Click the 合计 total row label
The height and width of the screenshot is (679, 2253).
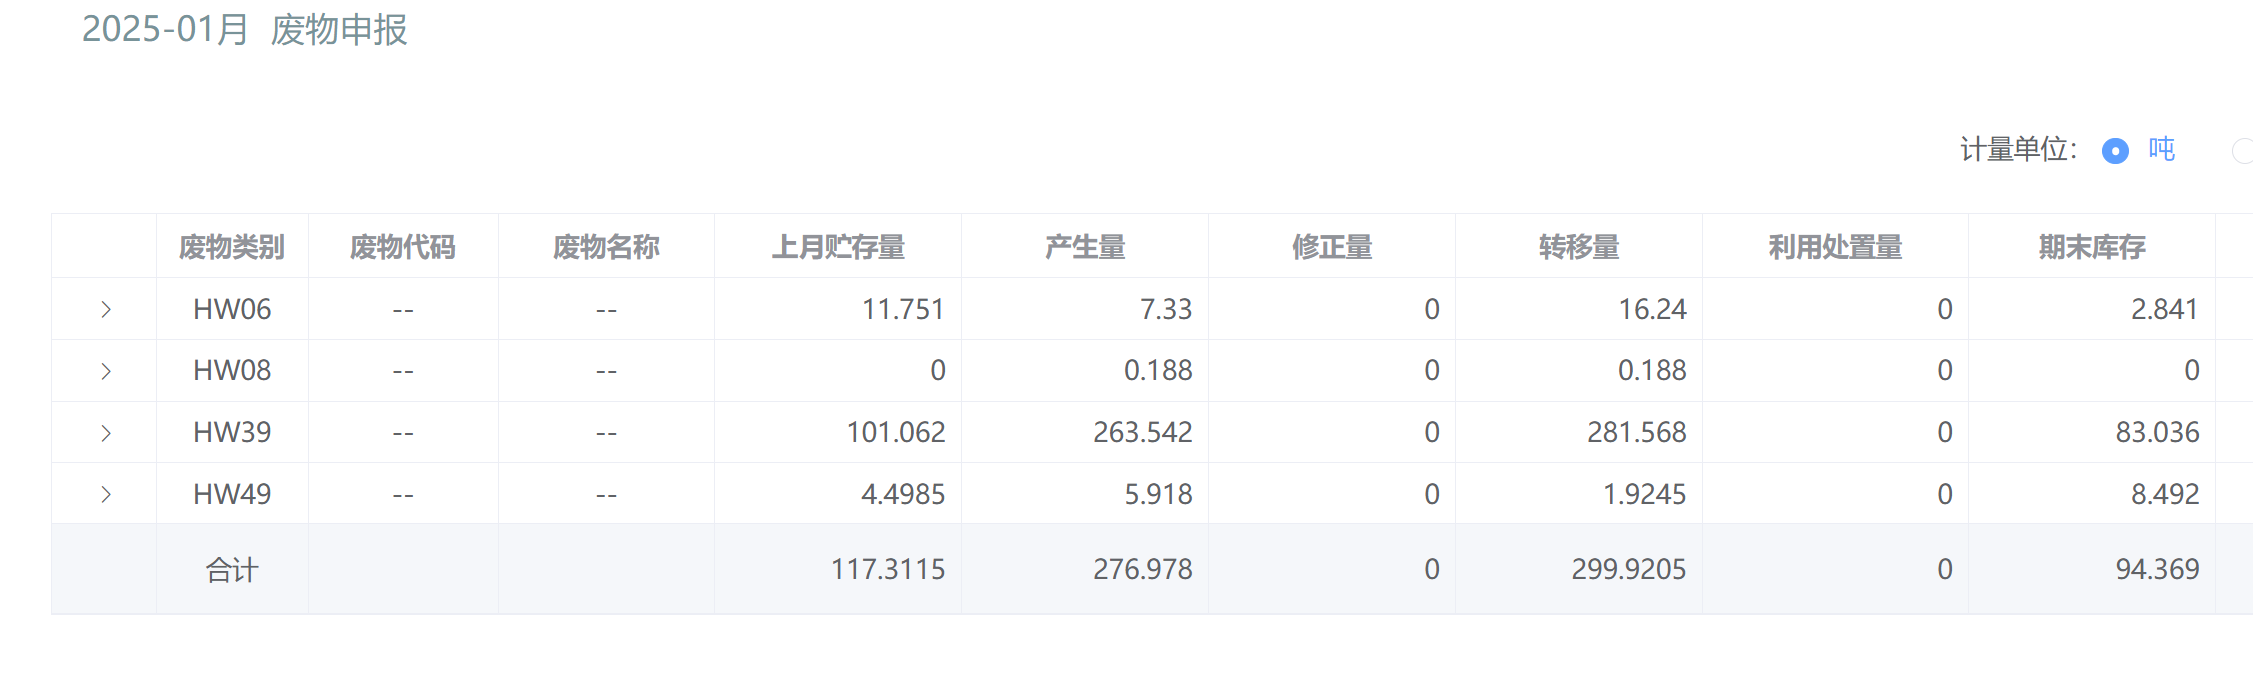tap(232, 570)
